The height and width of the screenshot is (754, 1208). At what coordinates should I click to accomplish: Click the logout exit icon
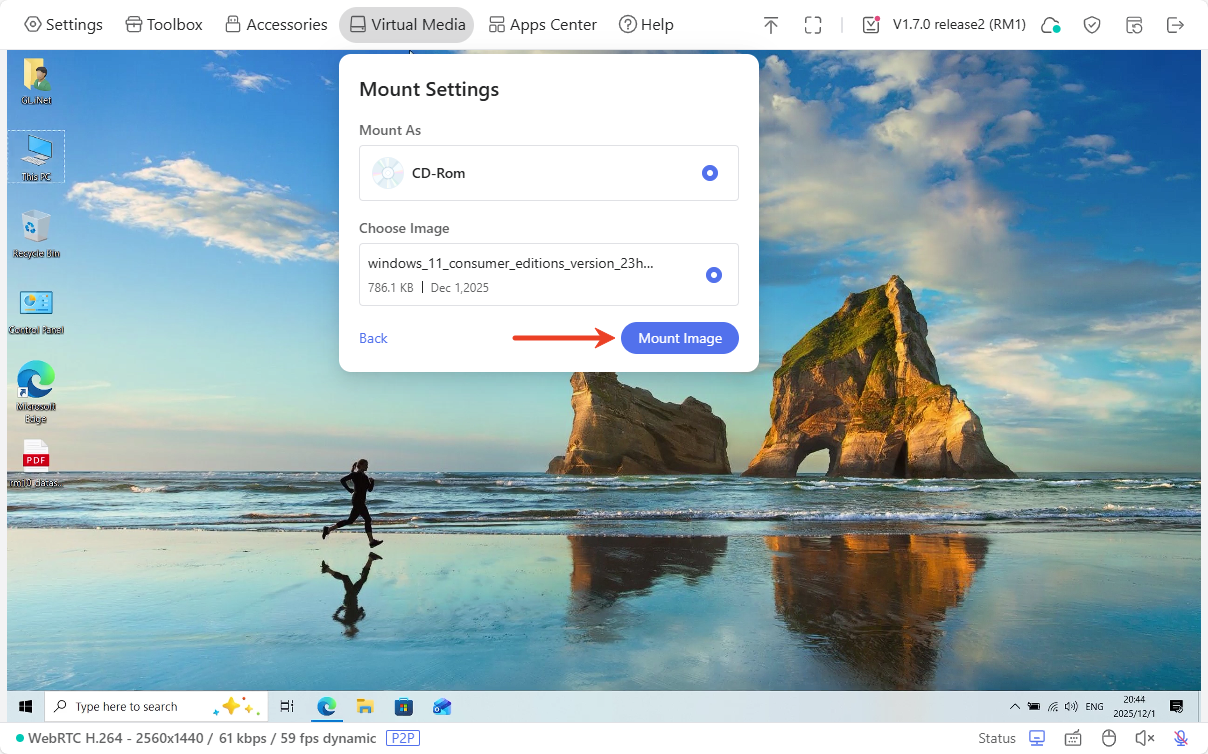1176,25
